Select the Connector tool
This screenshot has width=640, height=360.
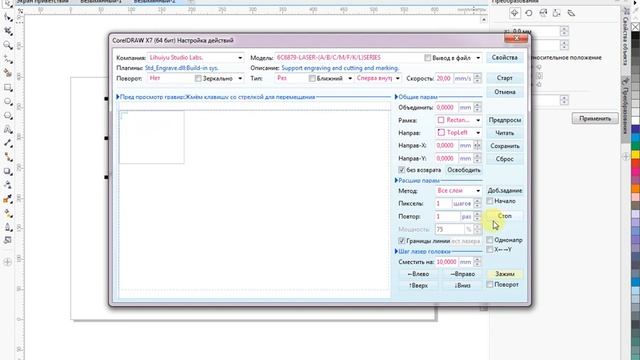[x=7, y=157]
